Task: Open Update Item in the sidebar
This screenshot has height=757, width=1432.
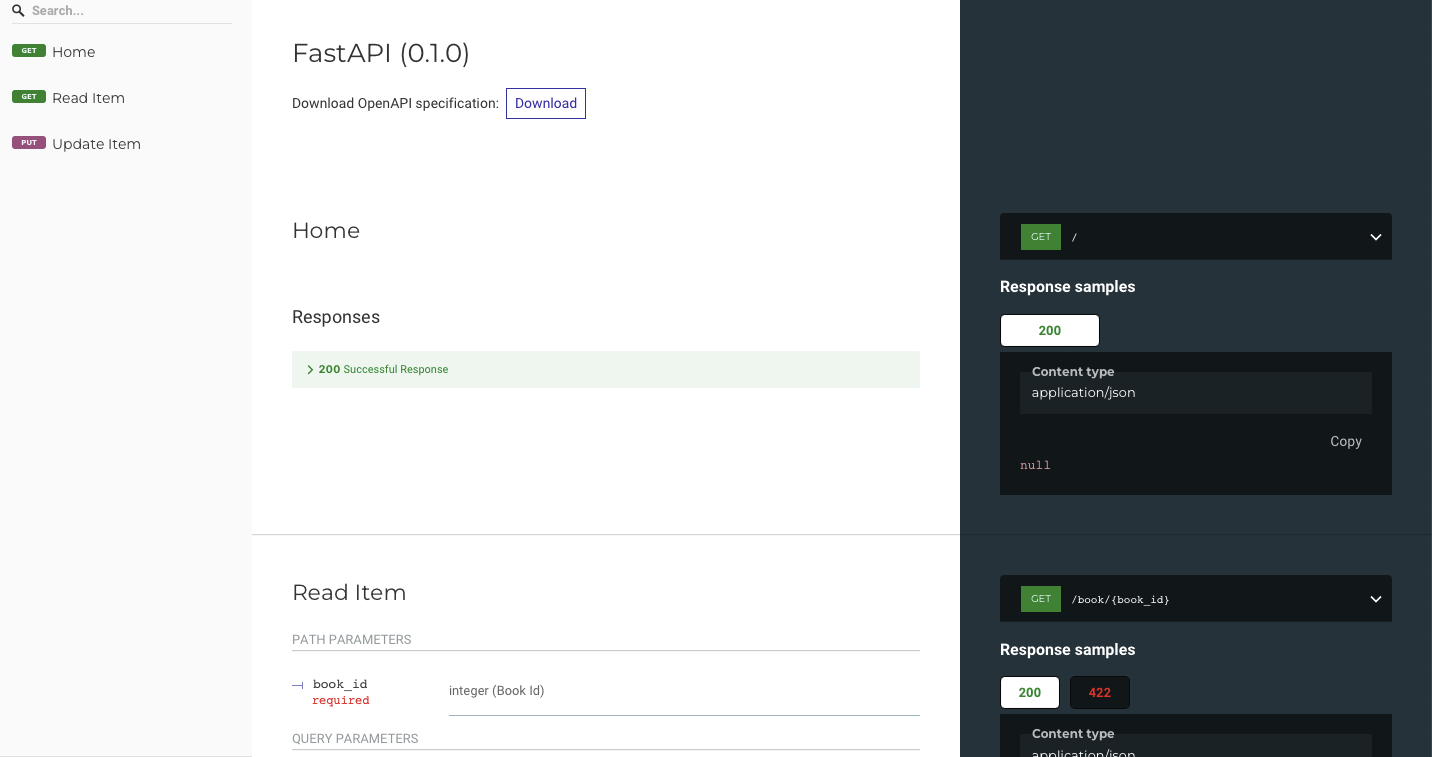Action: pyautogui.click(x=96, y=144)
